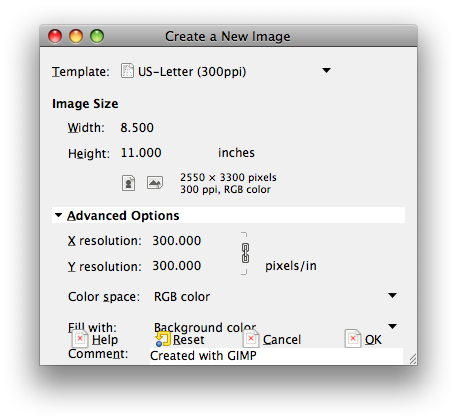
Task: Grab the window resize grip corner
Action: pos(413,359)
